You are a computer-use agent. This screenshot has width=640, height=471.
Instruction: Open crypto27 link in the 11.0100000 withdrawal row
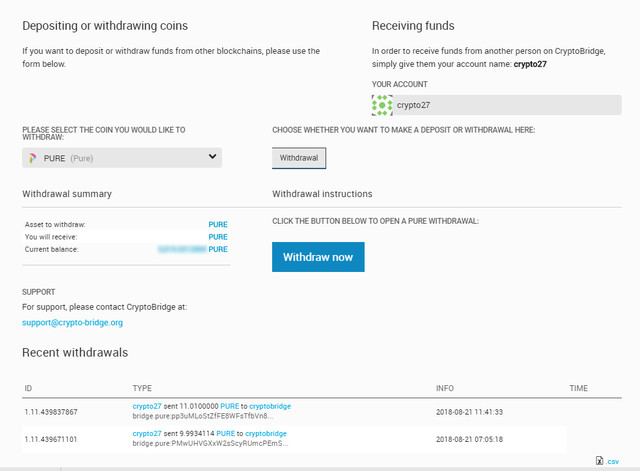pos(147,406)
